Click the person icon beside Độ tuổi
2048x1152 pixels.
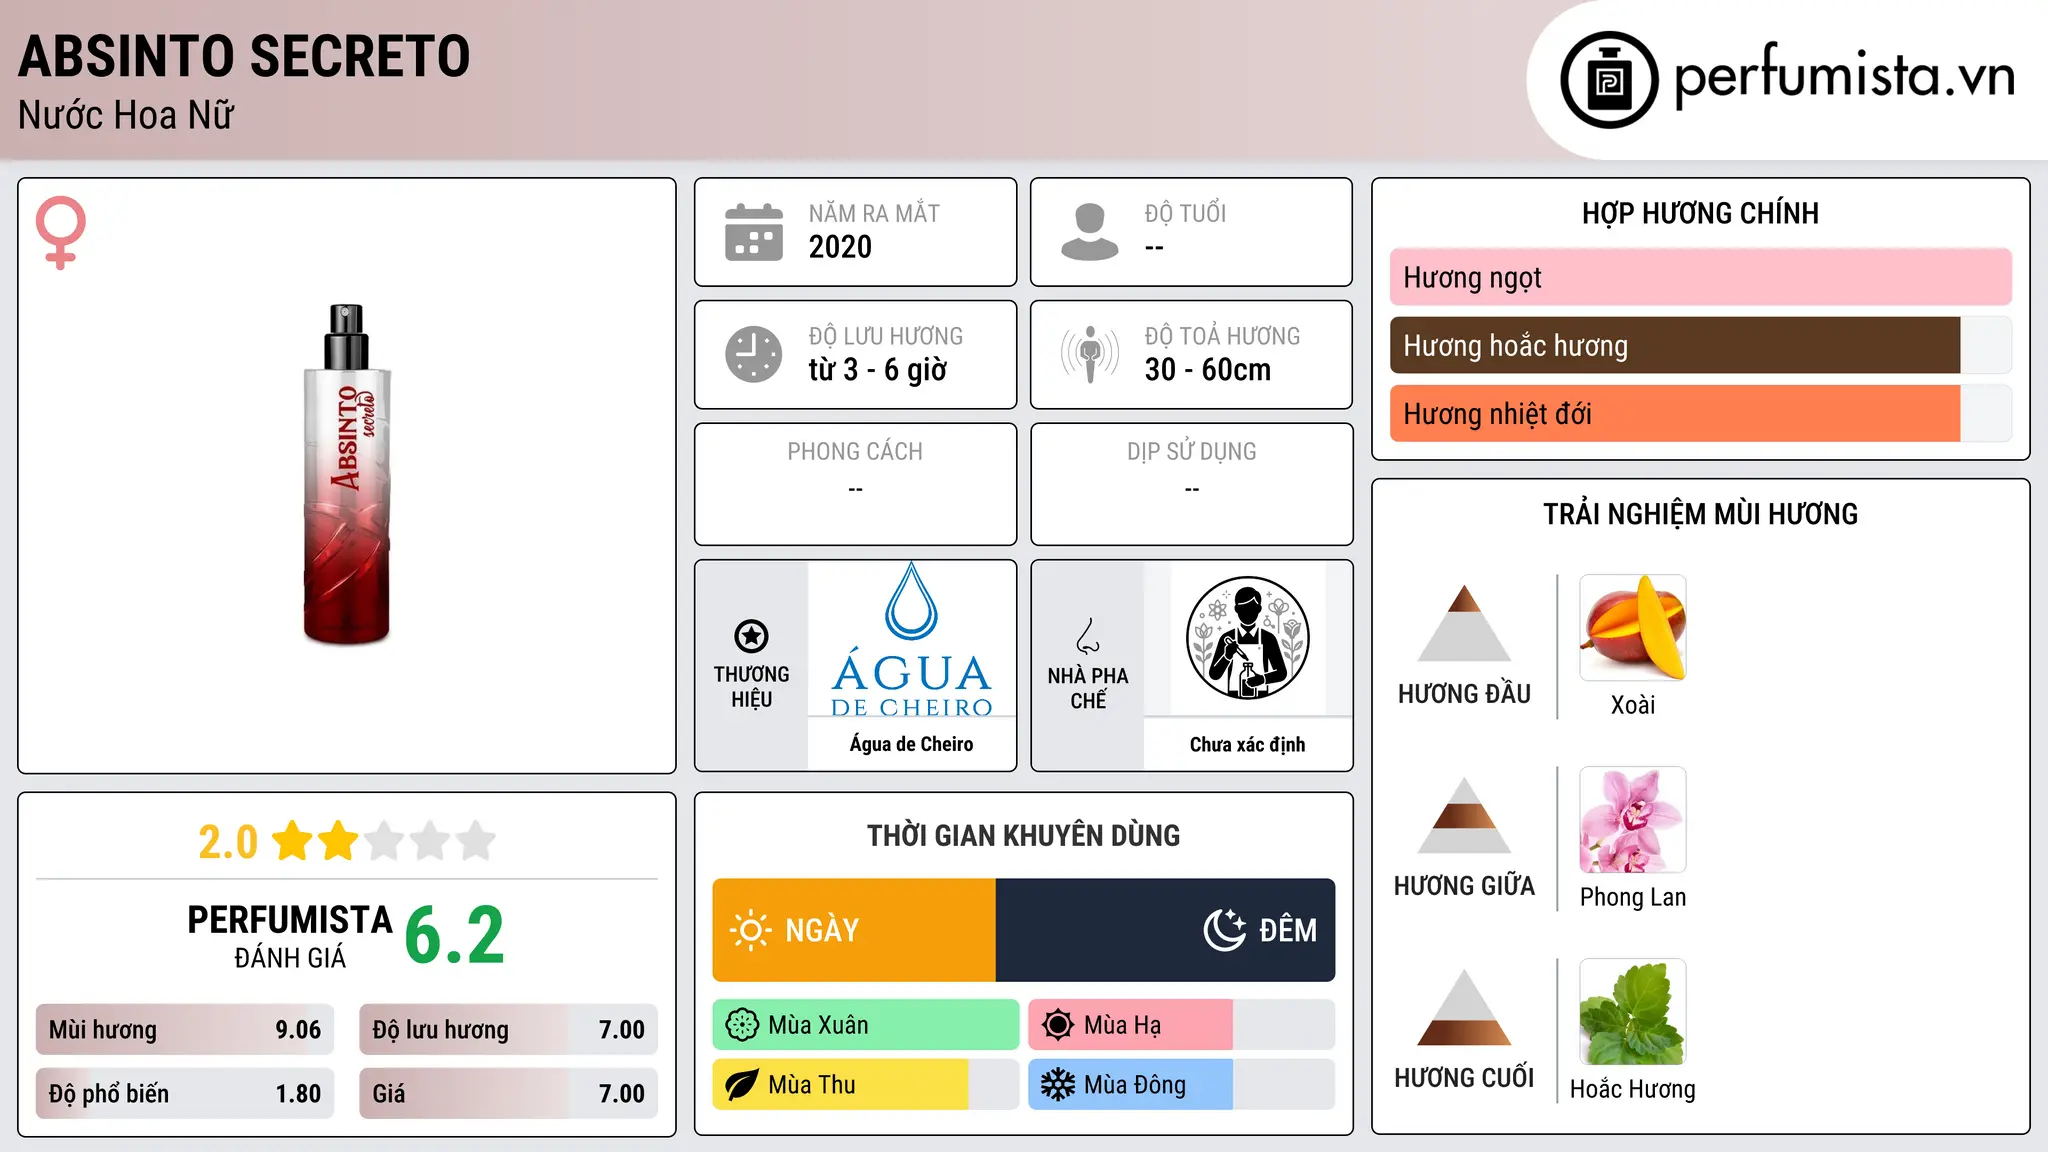(x=1089, y=232)
